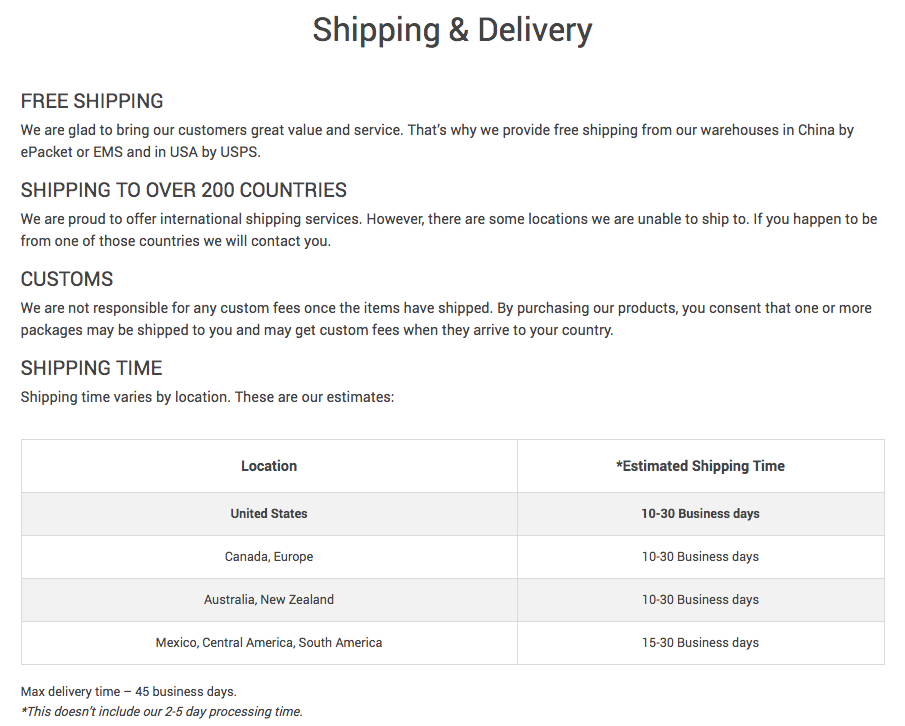The width and height of the screenshot is (905, 726).
Task: Click the Shipping & Delivery page title
Action: click(452, 30)
